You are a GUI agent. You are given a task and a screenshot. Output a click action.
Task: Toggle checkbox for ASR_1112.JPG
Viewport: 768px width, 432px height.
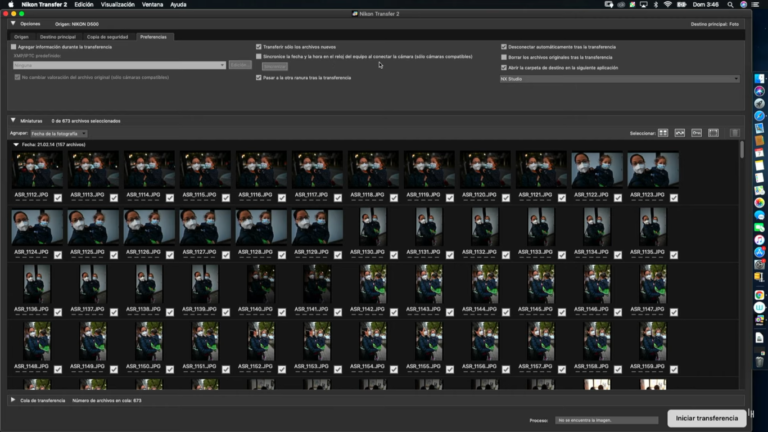58,198
